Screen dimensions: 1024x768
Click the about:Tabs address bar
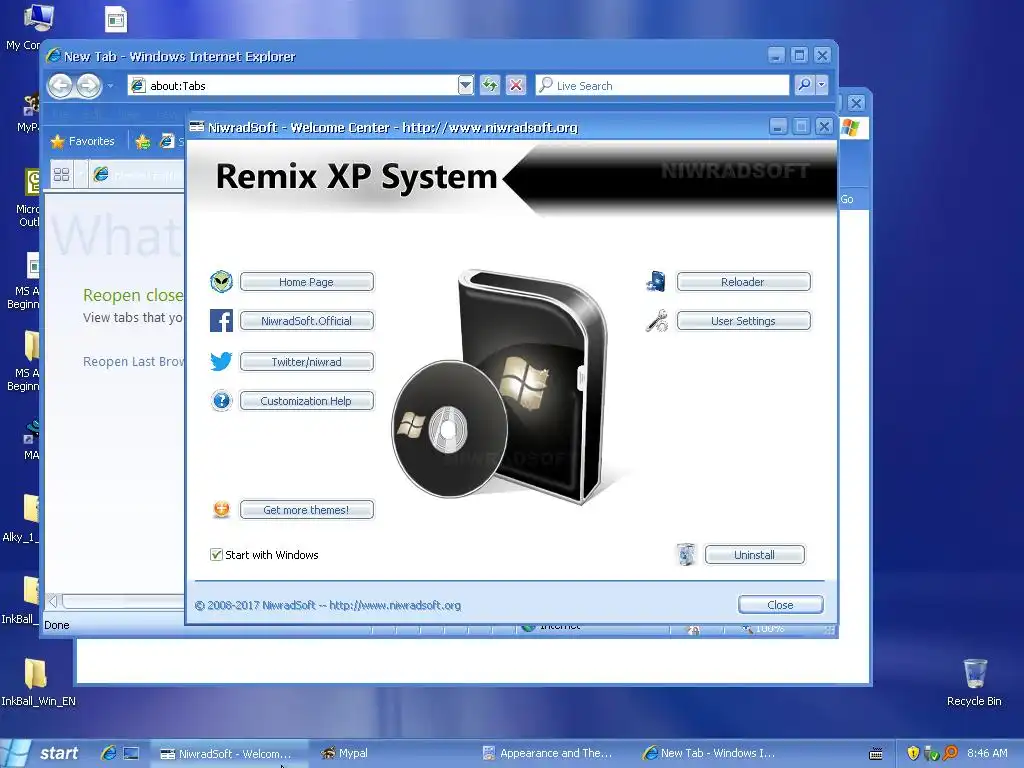click(293, 86)
